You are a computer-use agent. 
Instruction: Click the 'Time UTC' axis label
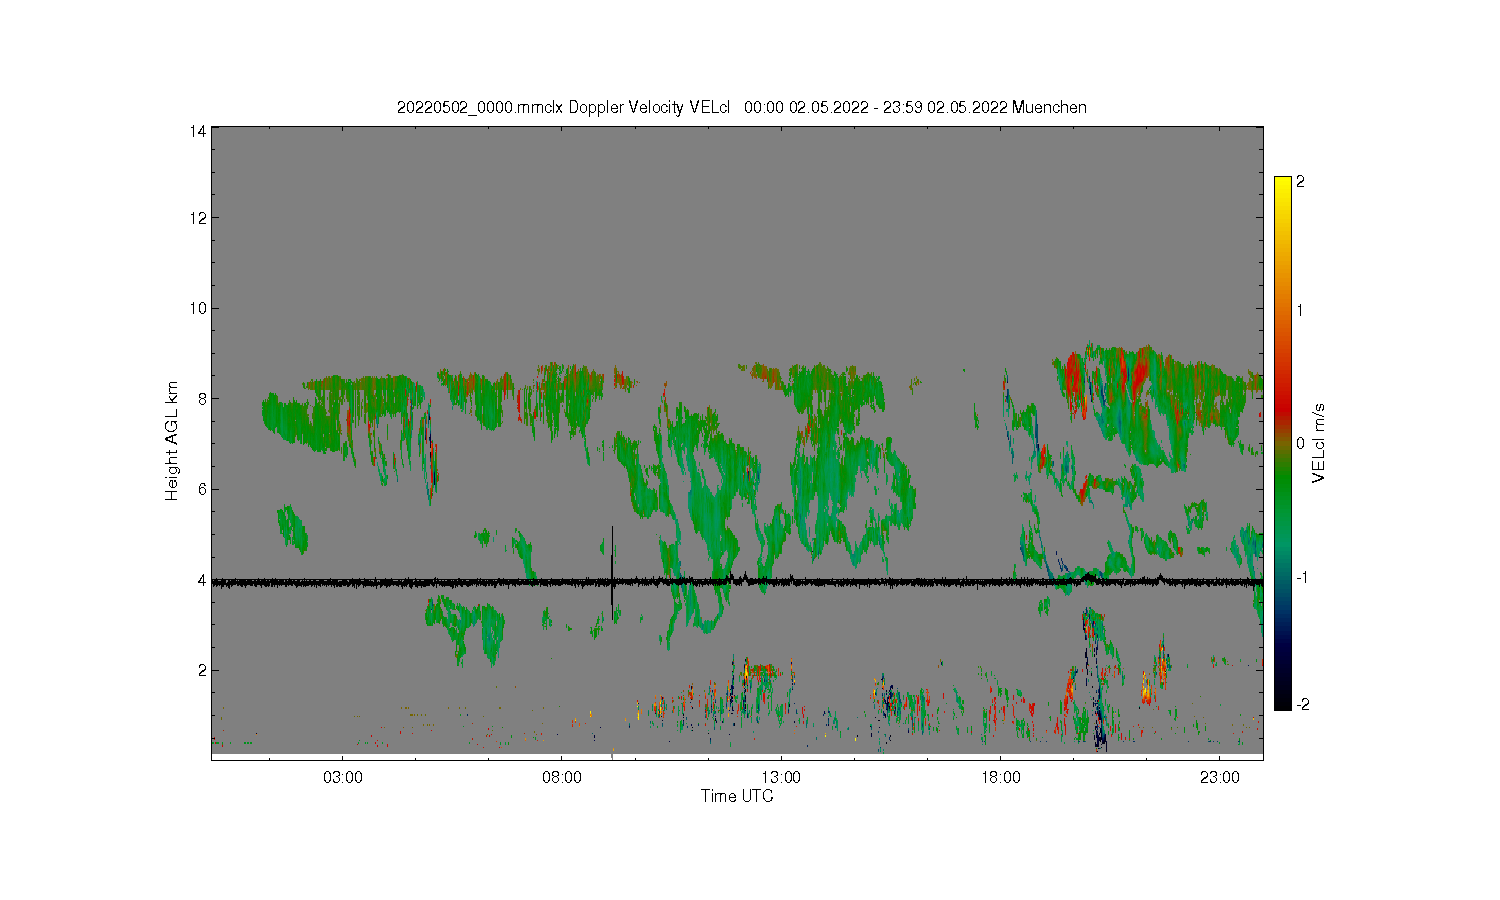click(737, 796)
